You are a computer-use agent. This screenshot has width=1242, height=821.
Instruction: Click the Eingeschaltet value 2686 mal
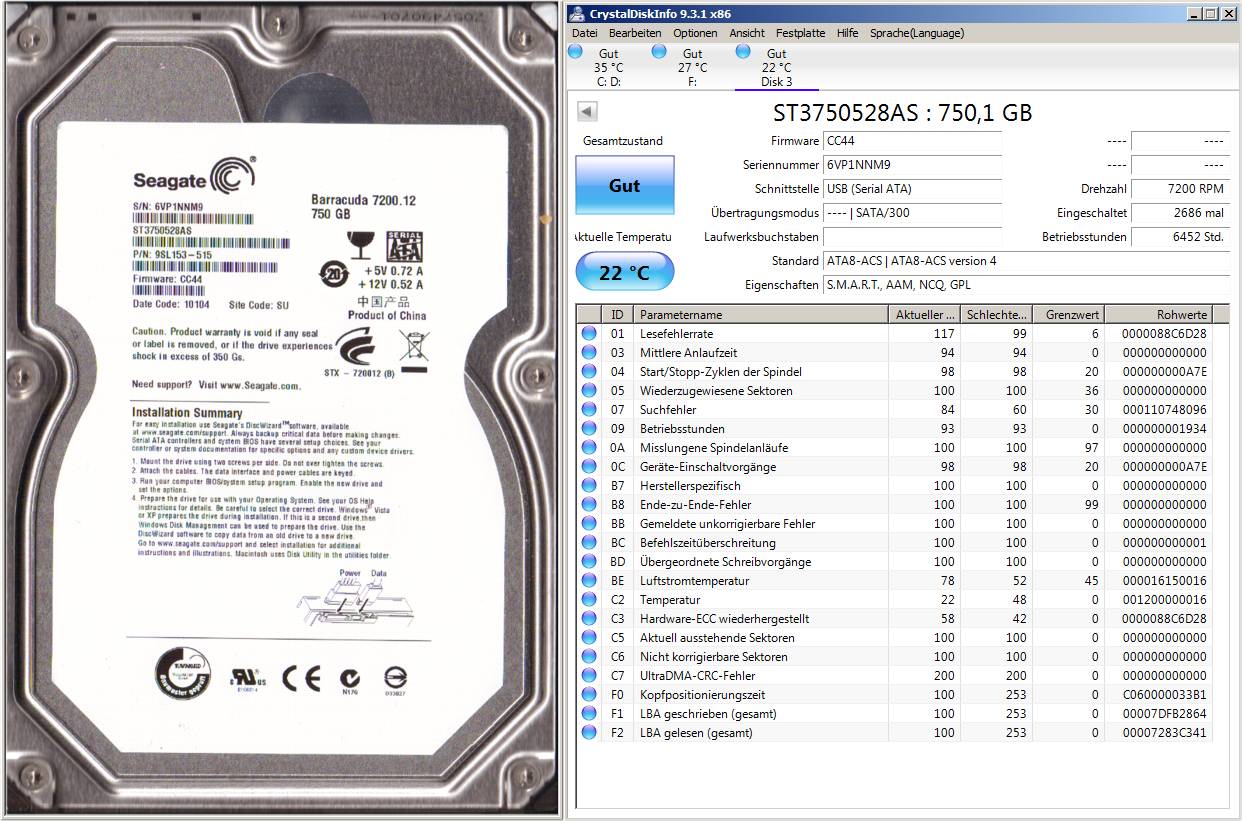(1180, 213)
